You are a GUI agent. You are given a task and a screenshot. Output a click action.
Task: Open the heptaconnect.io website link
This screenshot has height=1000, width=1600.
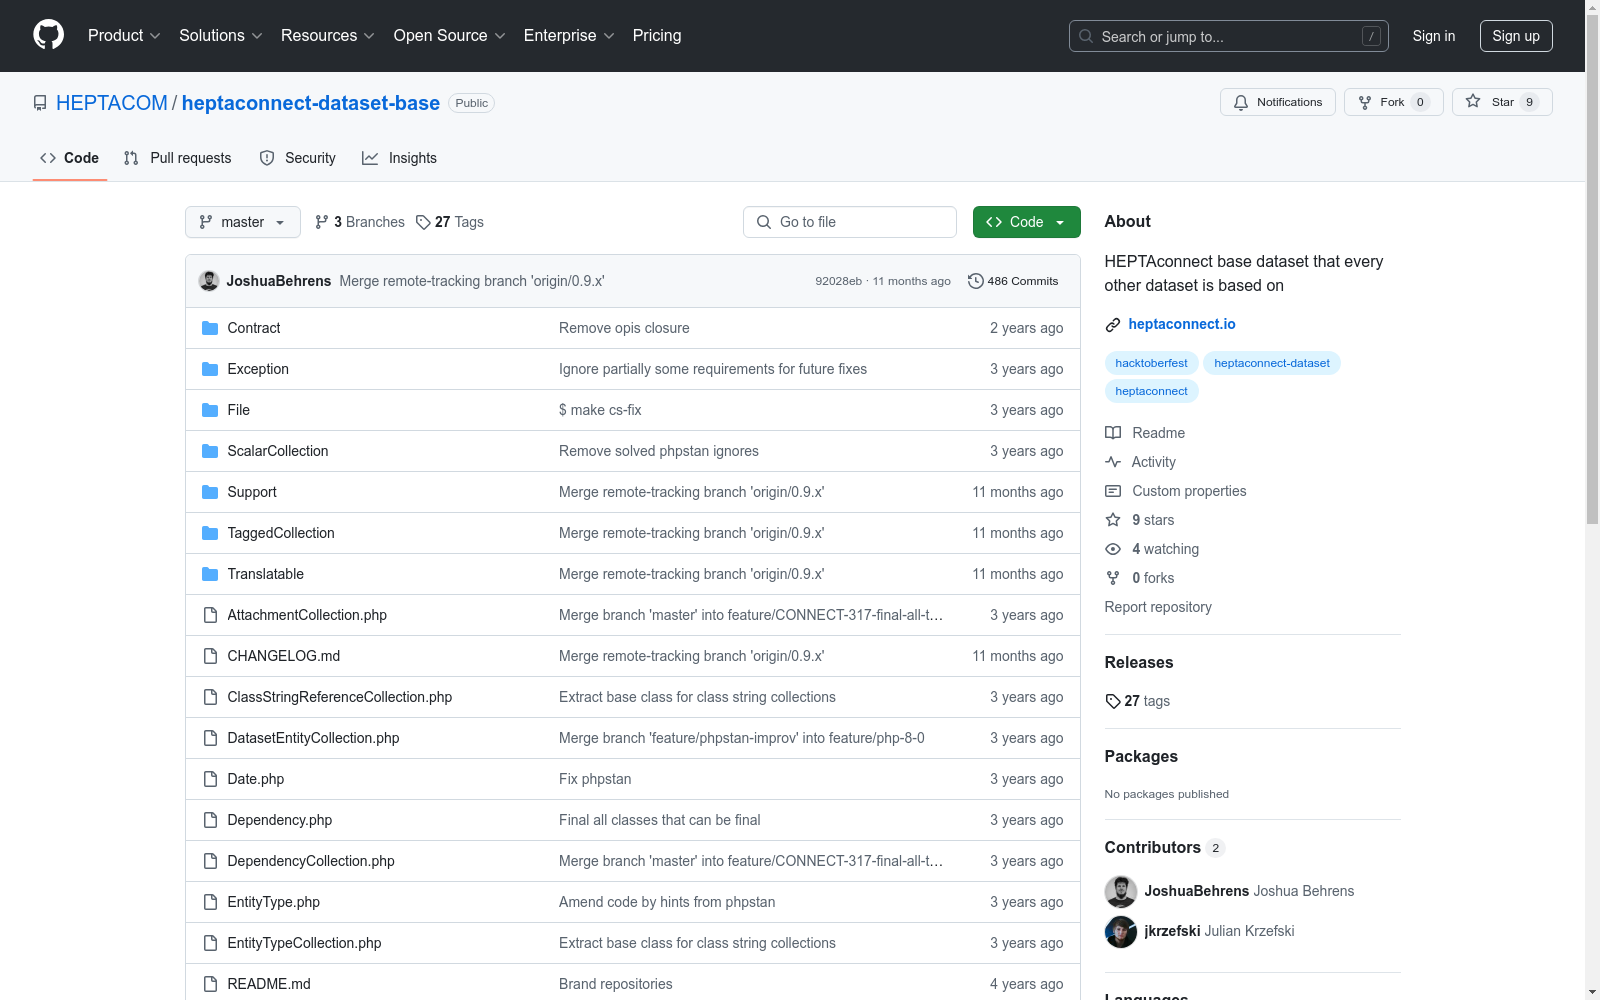point(1182,324)
